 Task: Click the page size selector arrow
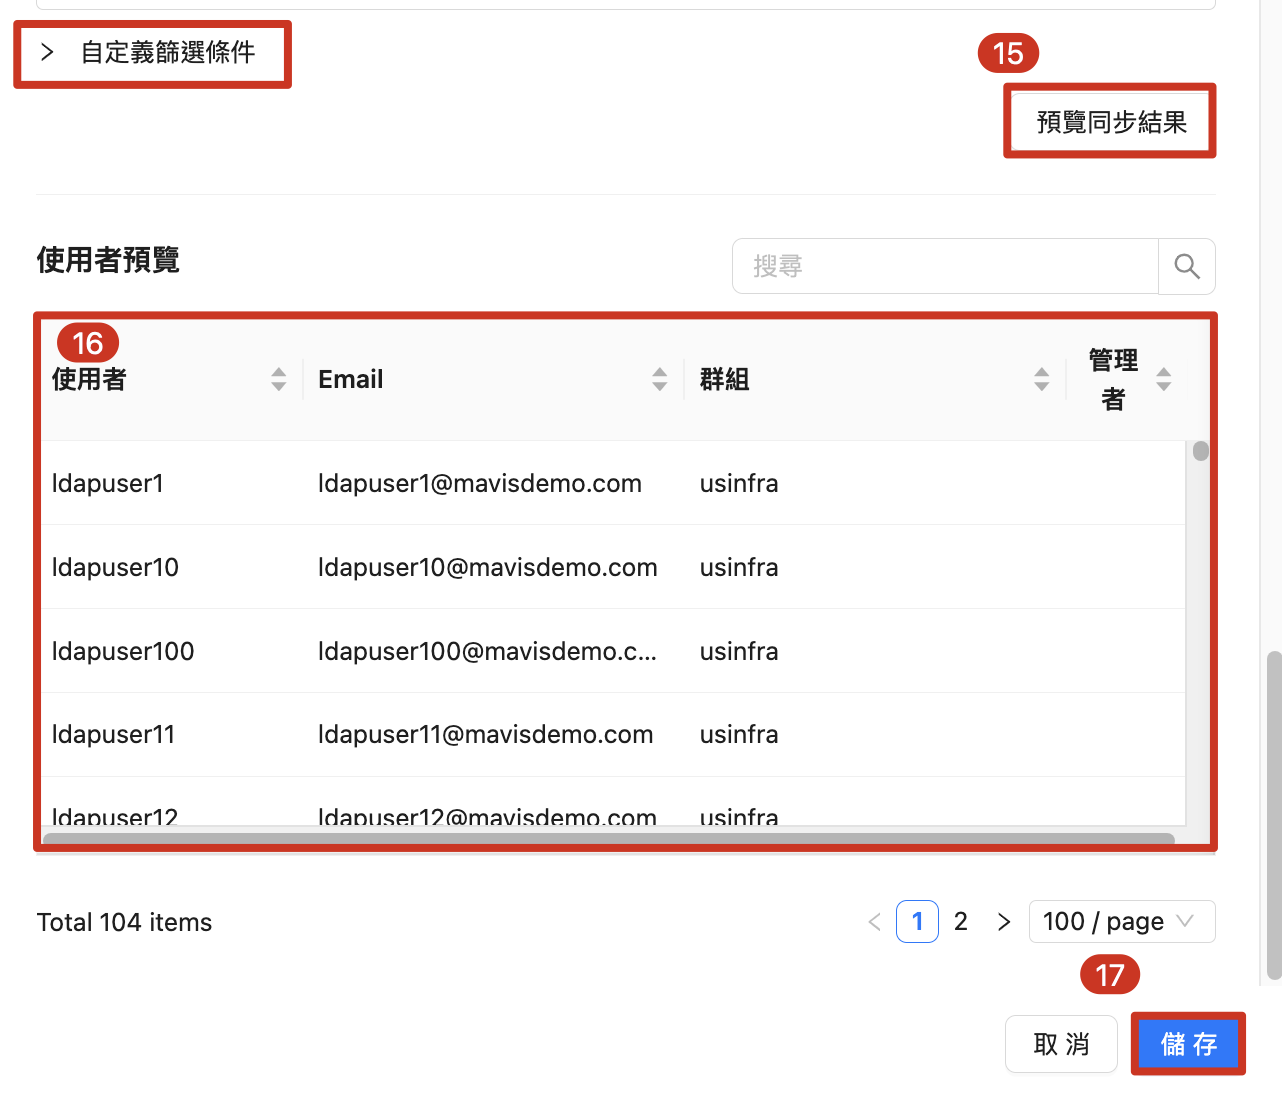[1187, 921]
